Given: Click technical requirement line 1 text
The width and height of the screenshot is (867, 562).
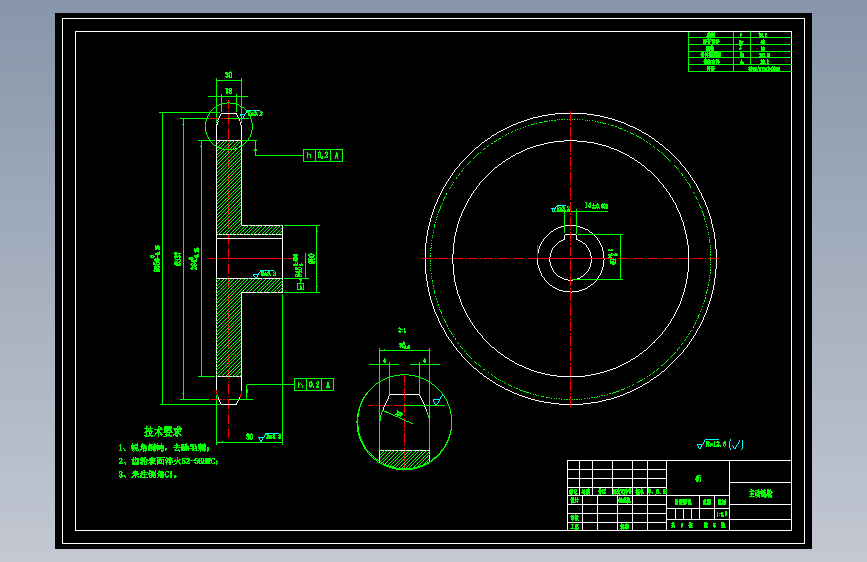Looking at the screenshot, I should [x=164, y=448].
